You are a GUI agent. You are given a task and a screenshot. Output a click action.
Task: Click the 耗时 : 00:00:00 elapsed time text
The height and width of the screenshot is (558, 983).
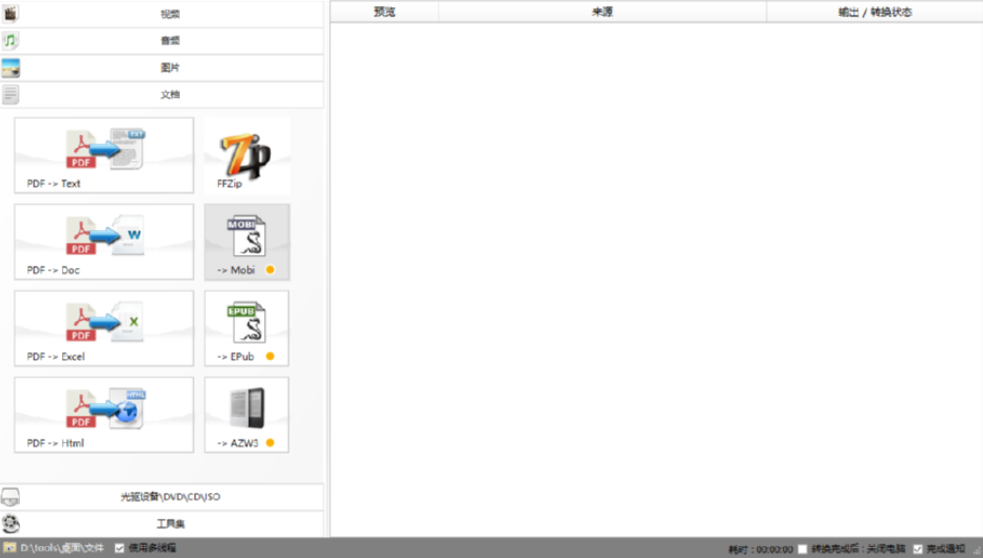tap(760, 550)
